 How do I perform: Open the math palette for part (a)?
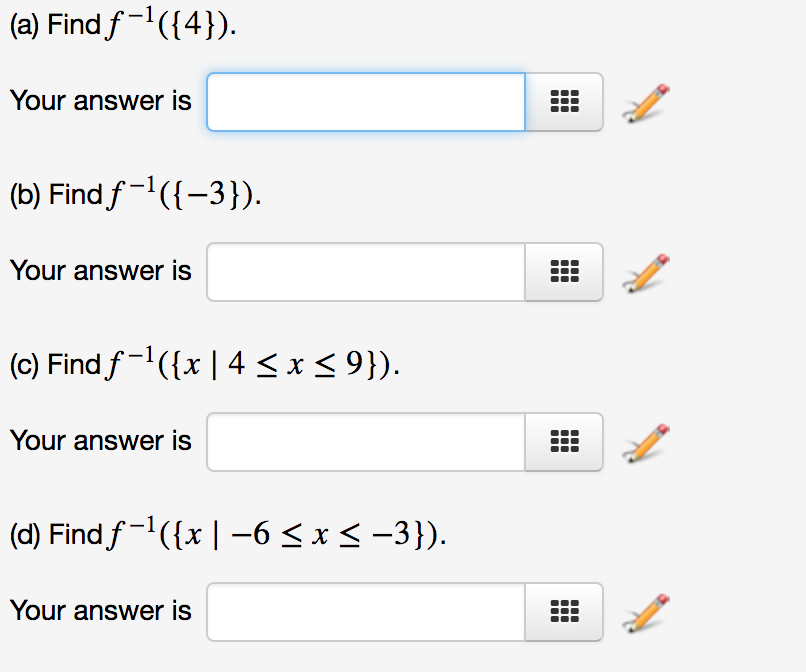[x=564, y=101]
